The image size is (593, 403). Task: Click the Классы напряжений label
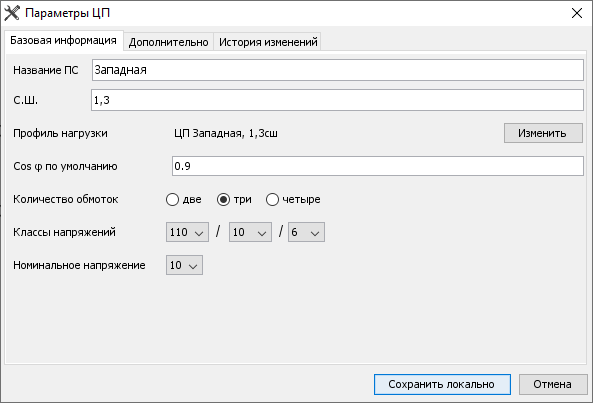[x=64, y=232]
